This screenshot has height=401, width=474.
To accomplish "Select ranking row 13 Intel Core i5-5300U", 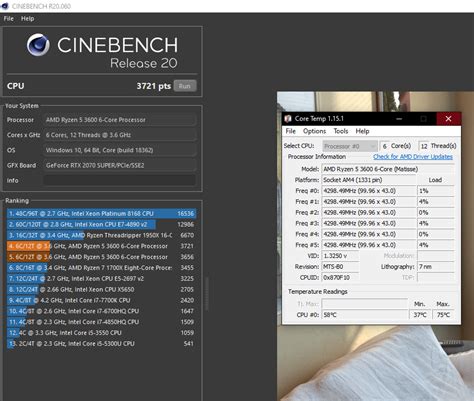I will 101,343.
